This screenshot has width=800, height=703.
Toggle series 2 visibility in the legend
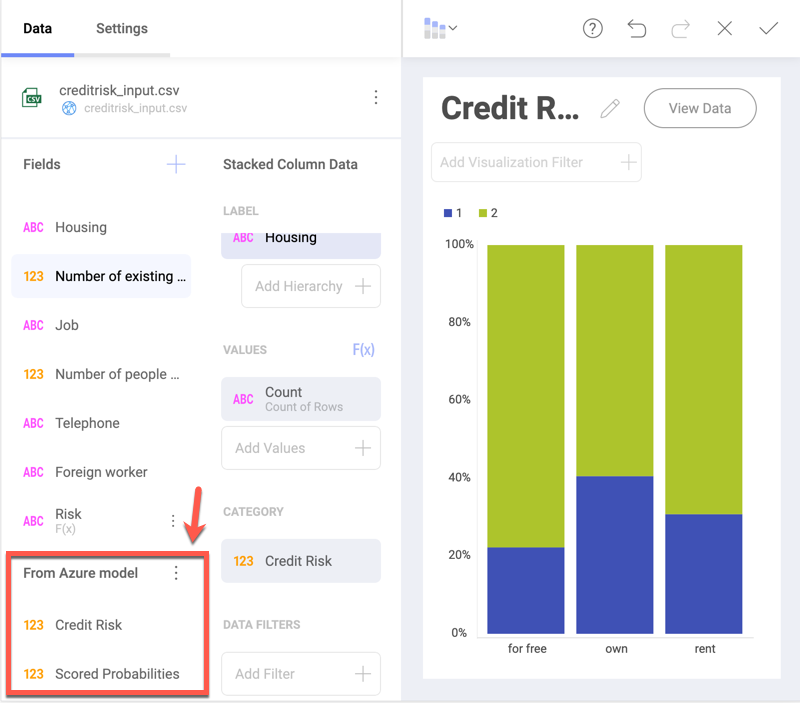[x=487, y=212]
